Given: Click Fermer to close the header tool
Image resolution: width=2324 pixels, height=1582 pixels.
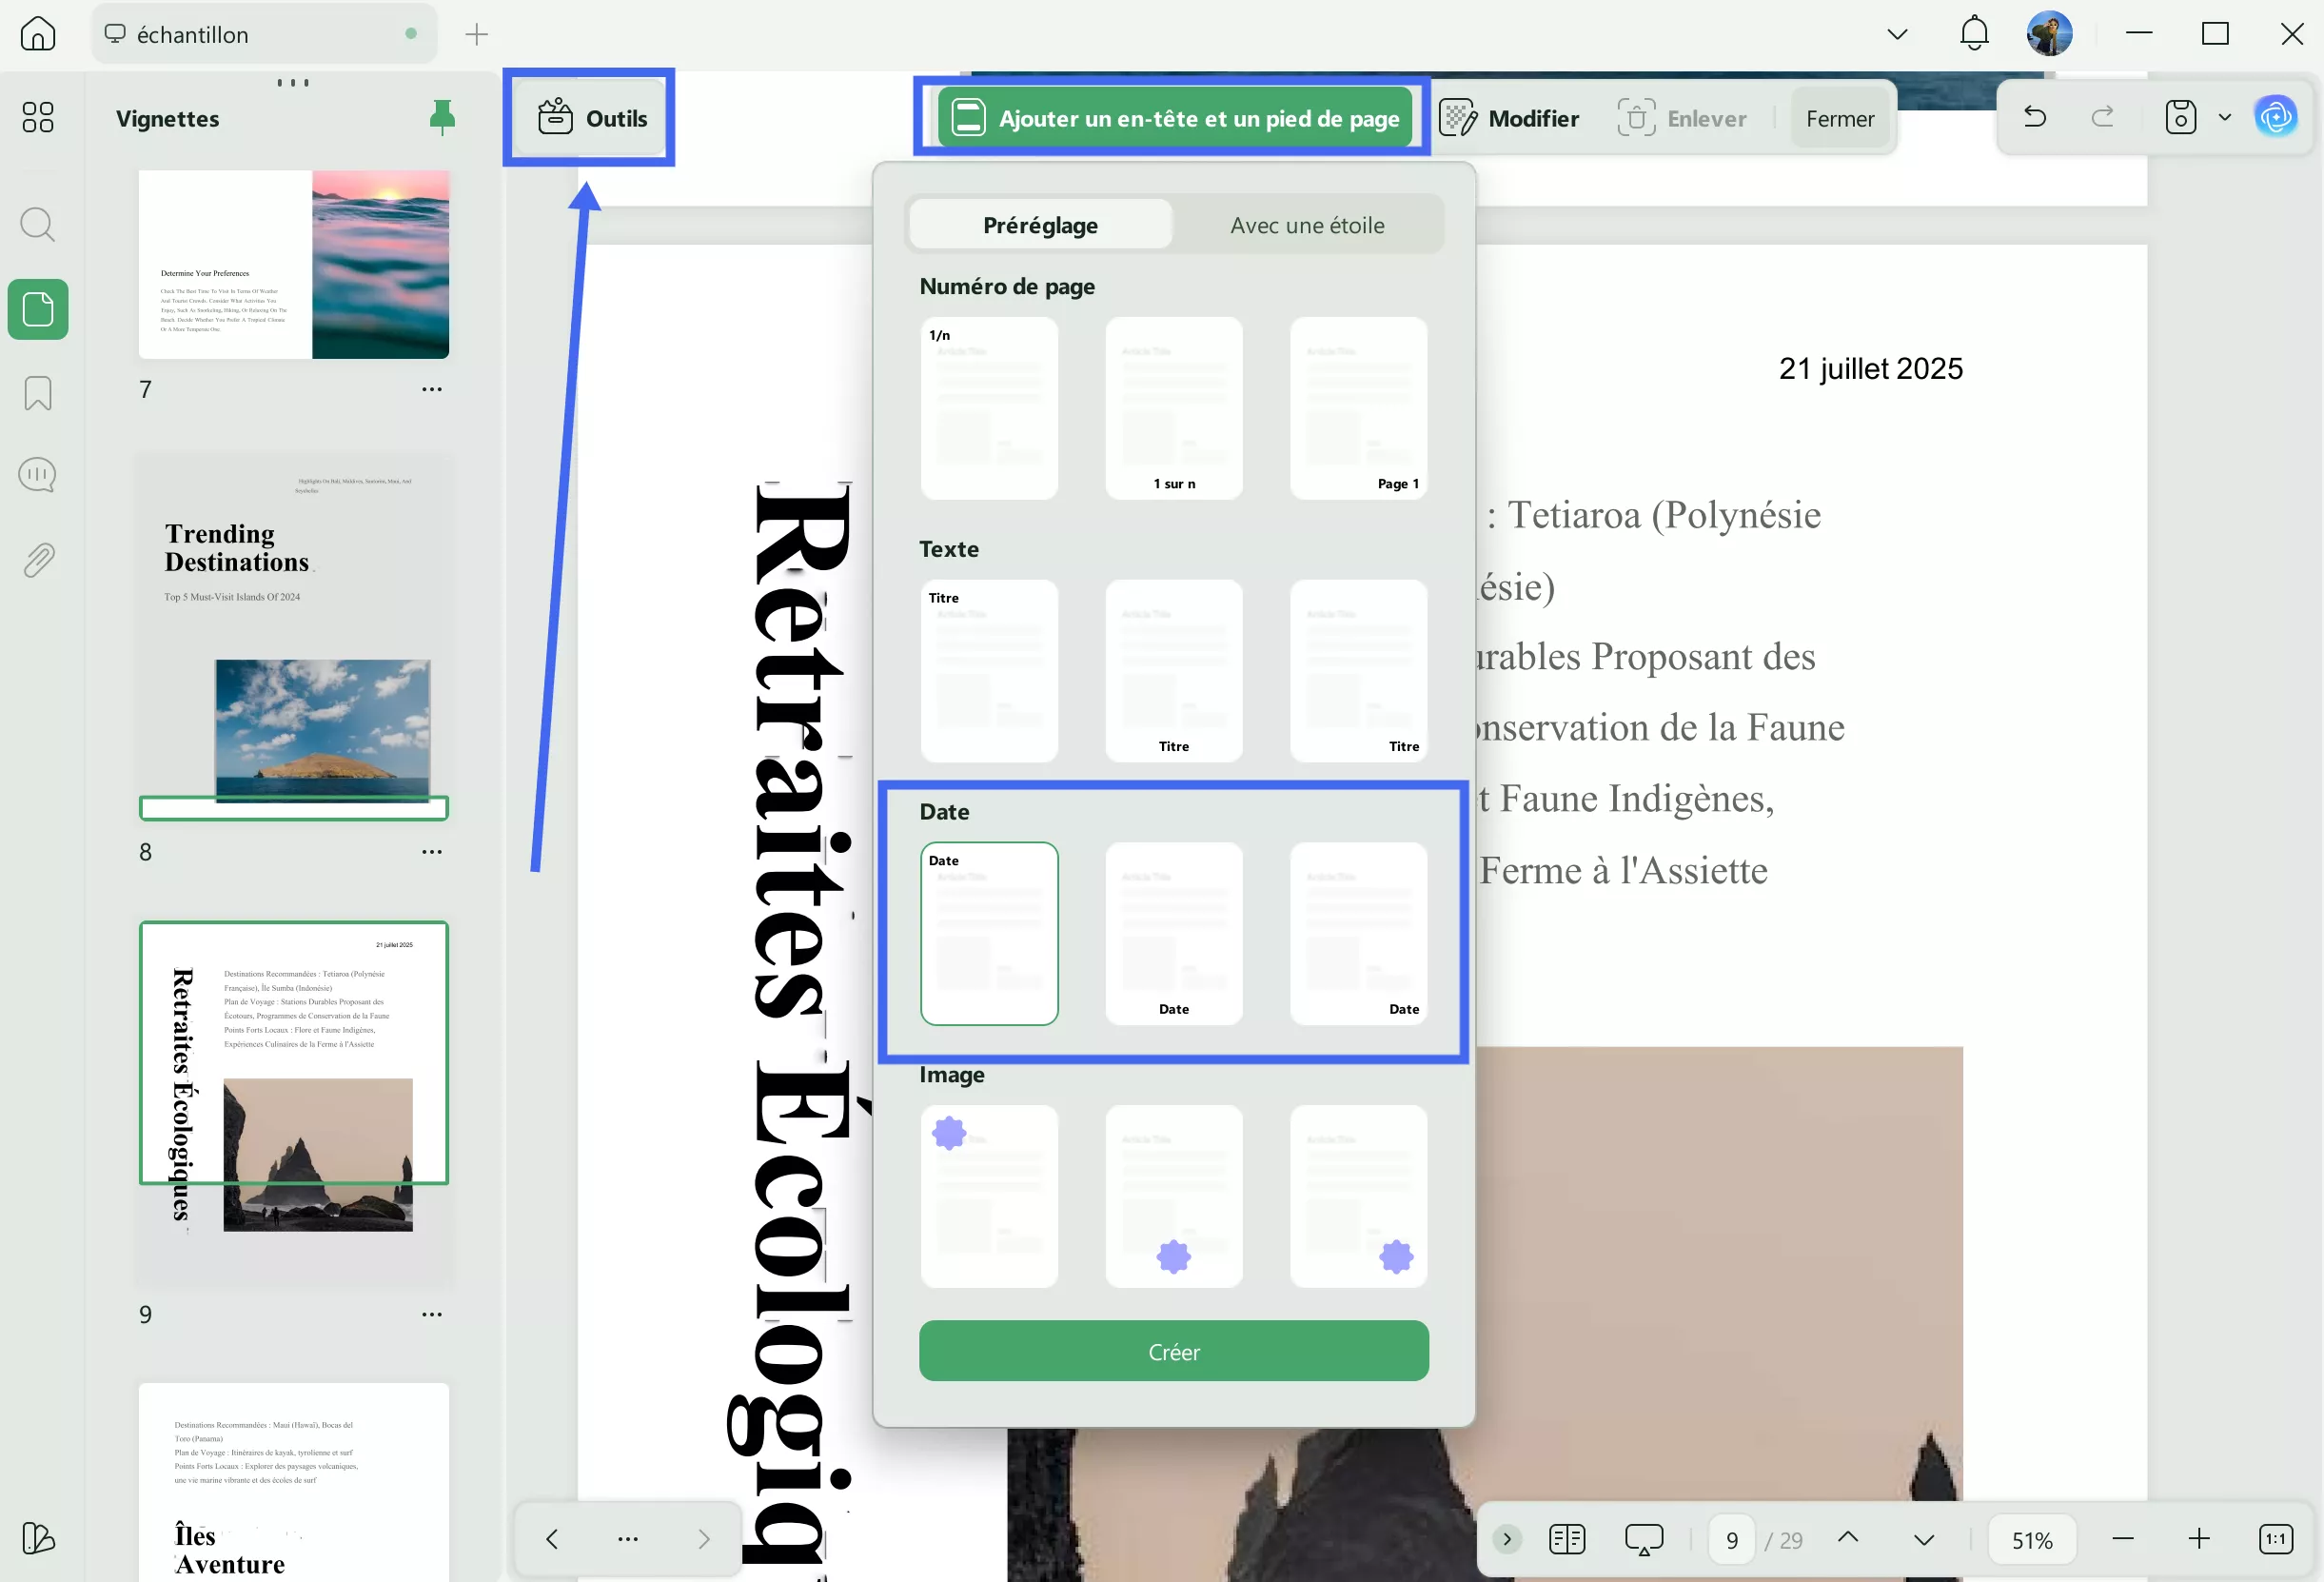Looking at the screenshot, I should [x=1840, y=117].
